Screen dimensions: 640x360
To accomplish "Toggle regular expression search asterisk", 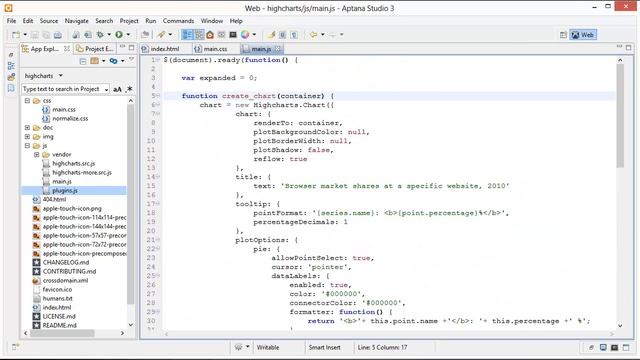I will pos(129,89).
